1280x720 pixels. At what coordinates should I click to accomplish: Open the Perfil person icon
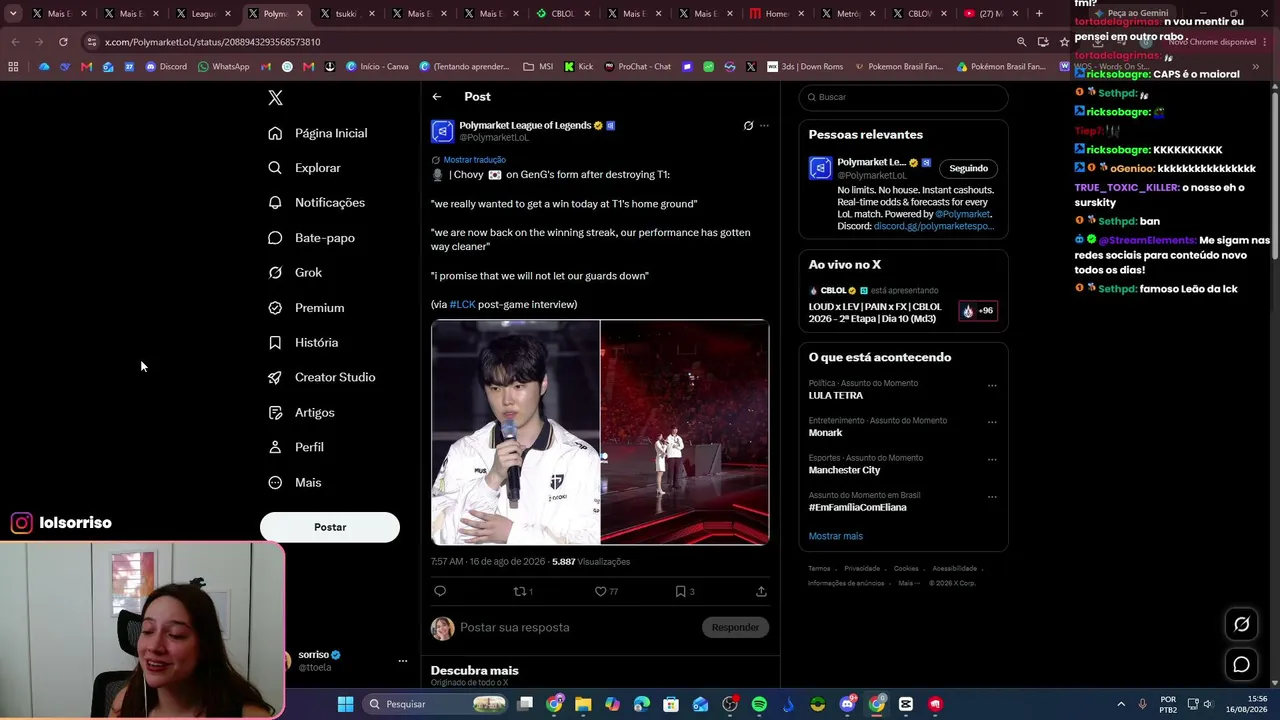tap(275, 447)
